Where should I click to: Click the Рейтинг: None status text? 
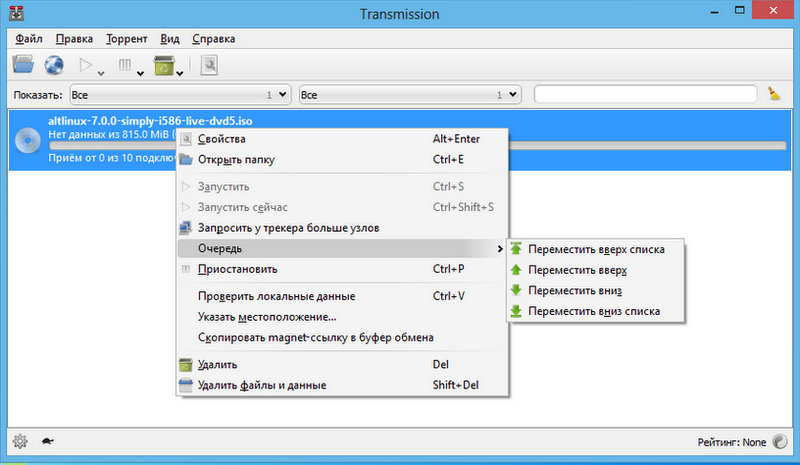tap(732, 442)
